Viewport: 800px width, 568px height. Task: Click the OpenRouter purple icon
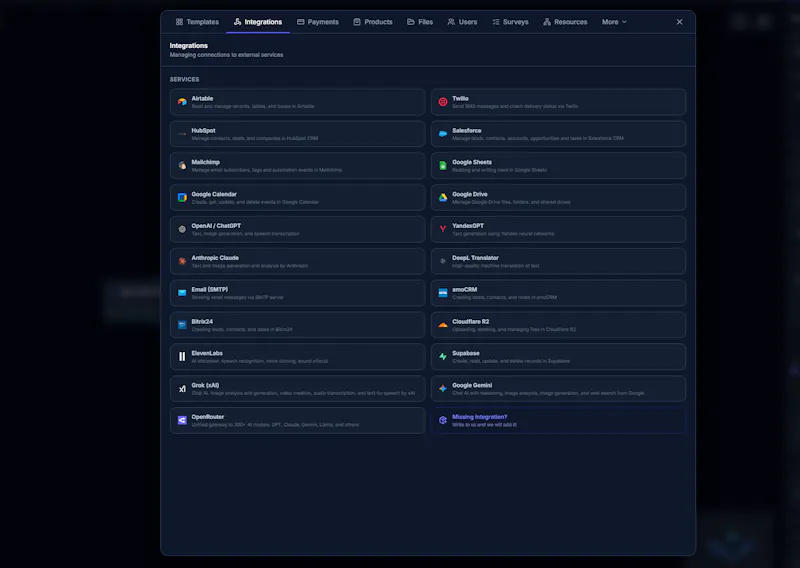pyautogui.click(x=182, y=421)
